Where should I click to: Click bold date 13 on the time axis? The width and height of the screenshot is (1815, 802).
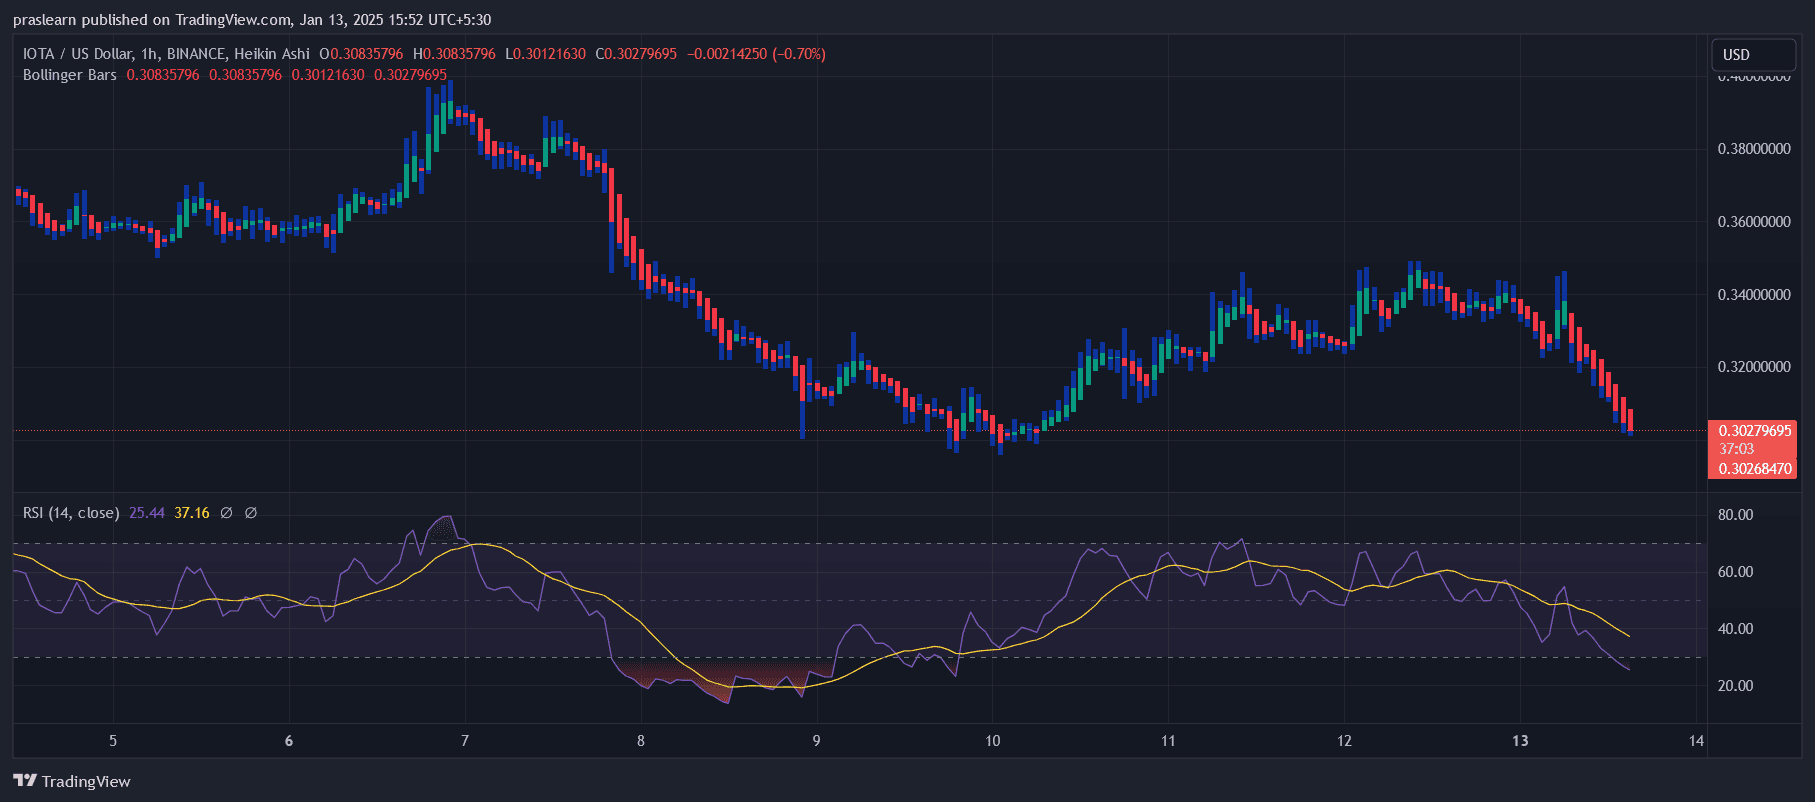click(1520, 741)
